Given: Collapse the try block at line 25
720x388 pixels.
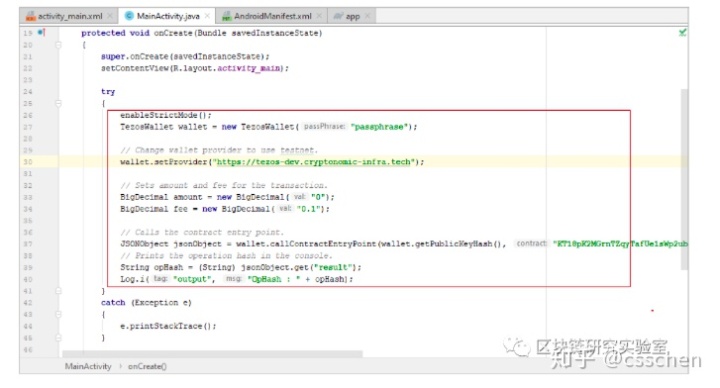Looking at the screenshot, I should pyautogui.click(x=58, y=103).
